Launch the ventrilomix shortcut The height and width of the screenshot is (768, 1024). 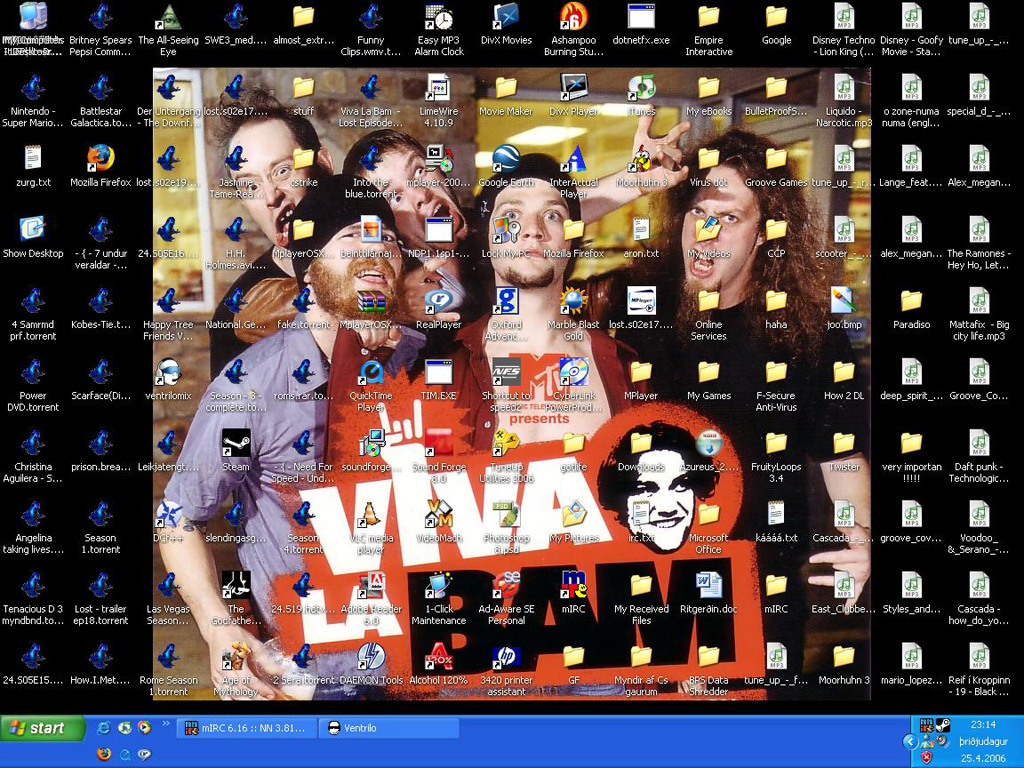click(x=168, y=380)
